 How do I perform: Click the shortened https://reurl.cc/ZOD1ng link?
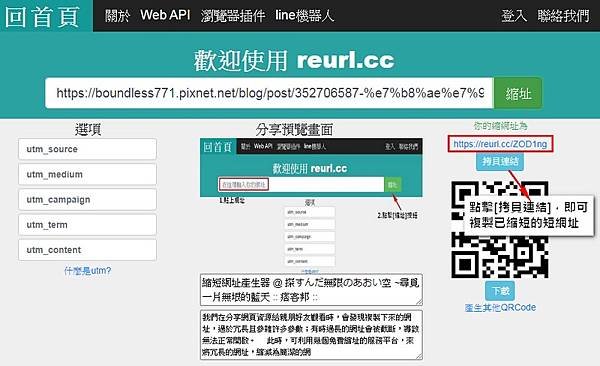coord(500,144)
